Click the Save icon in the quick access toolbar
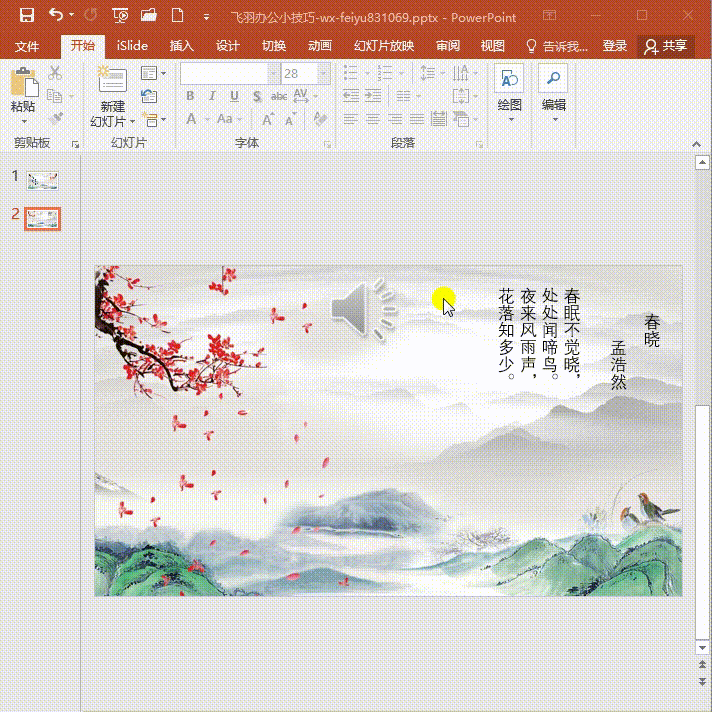 [27, 16]
